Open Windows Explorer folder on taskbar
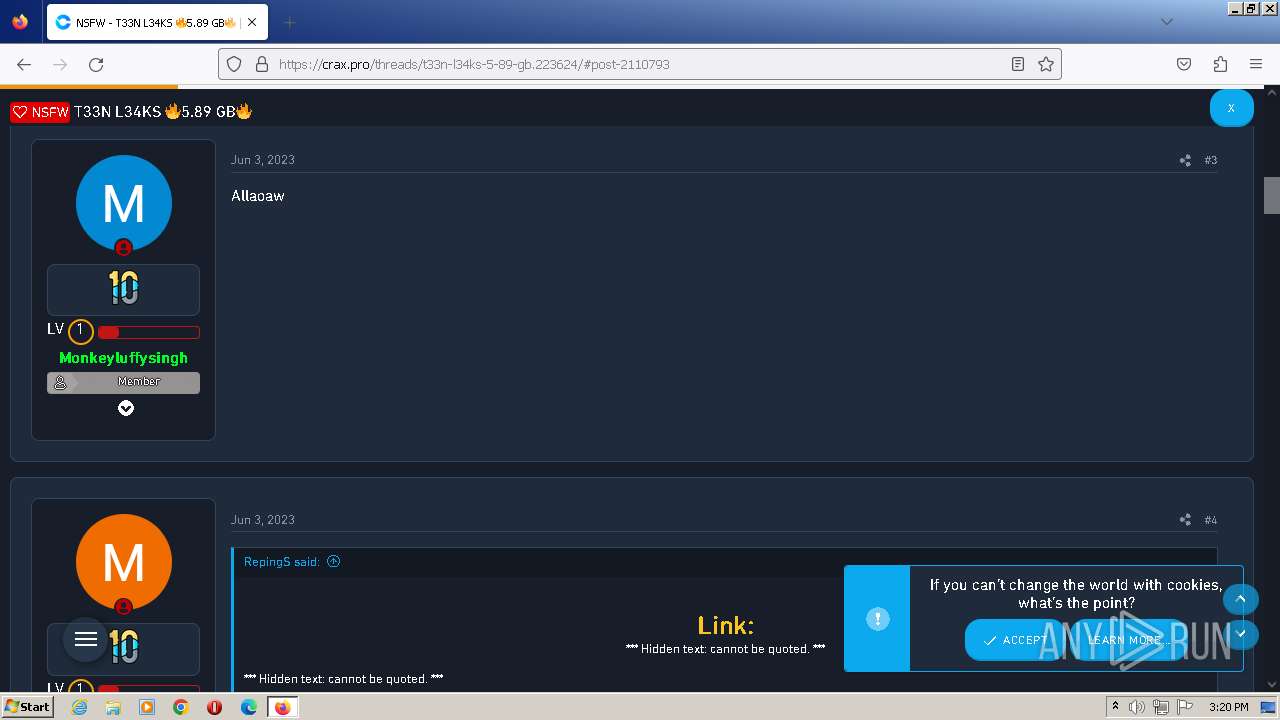 (x=113, y=707)
